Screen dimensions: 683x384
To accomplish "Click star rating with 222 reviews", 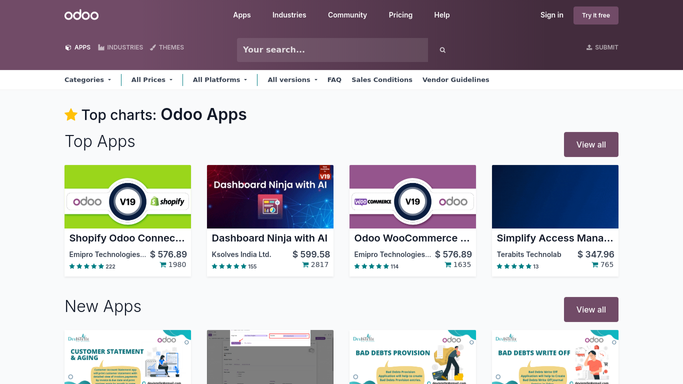I will [x=87, y=266].
